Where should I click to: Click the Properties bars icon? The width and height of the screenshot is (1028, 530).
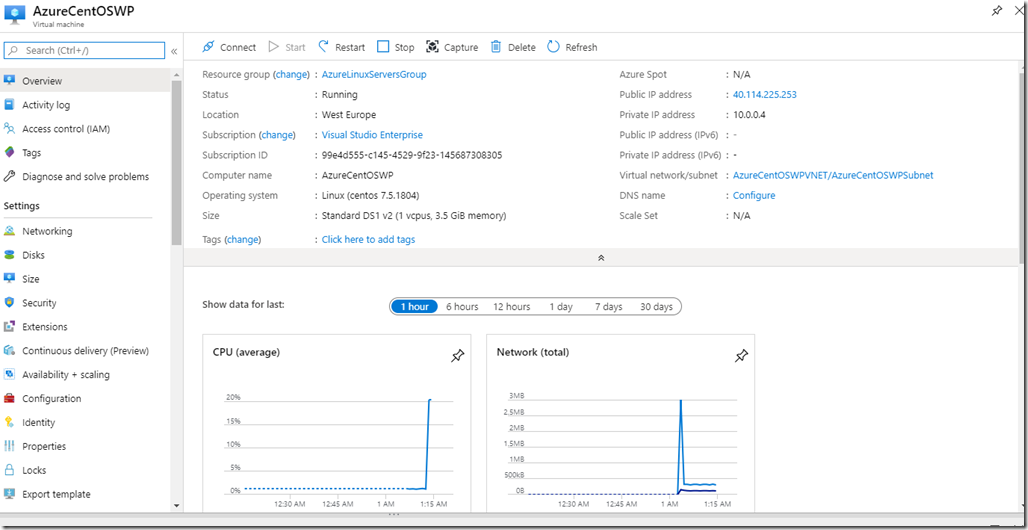click(x=9, y=446)
